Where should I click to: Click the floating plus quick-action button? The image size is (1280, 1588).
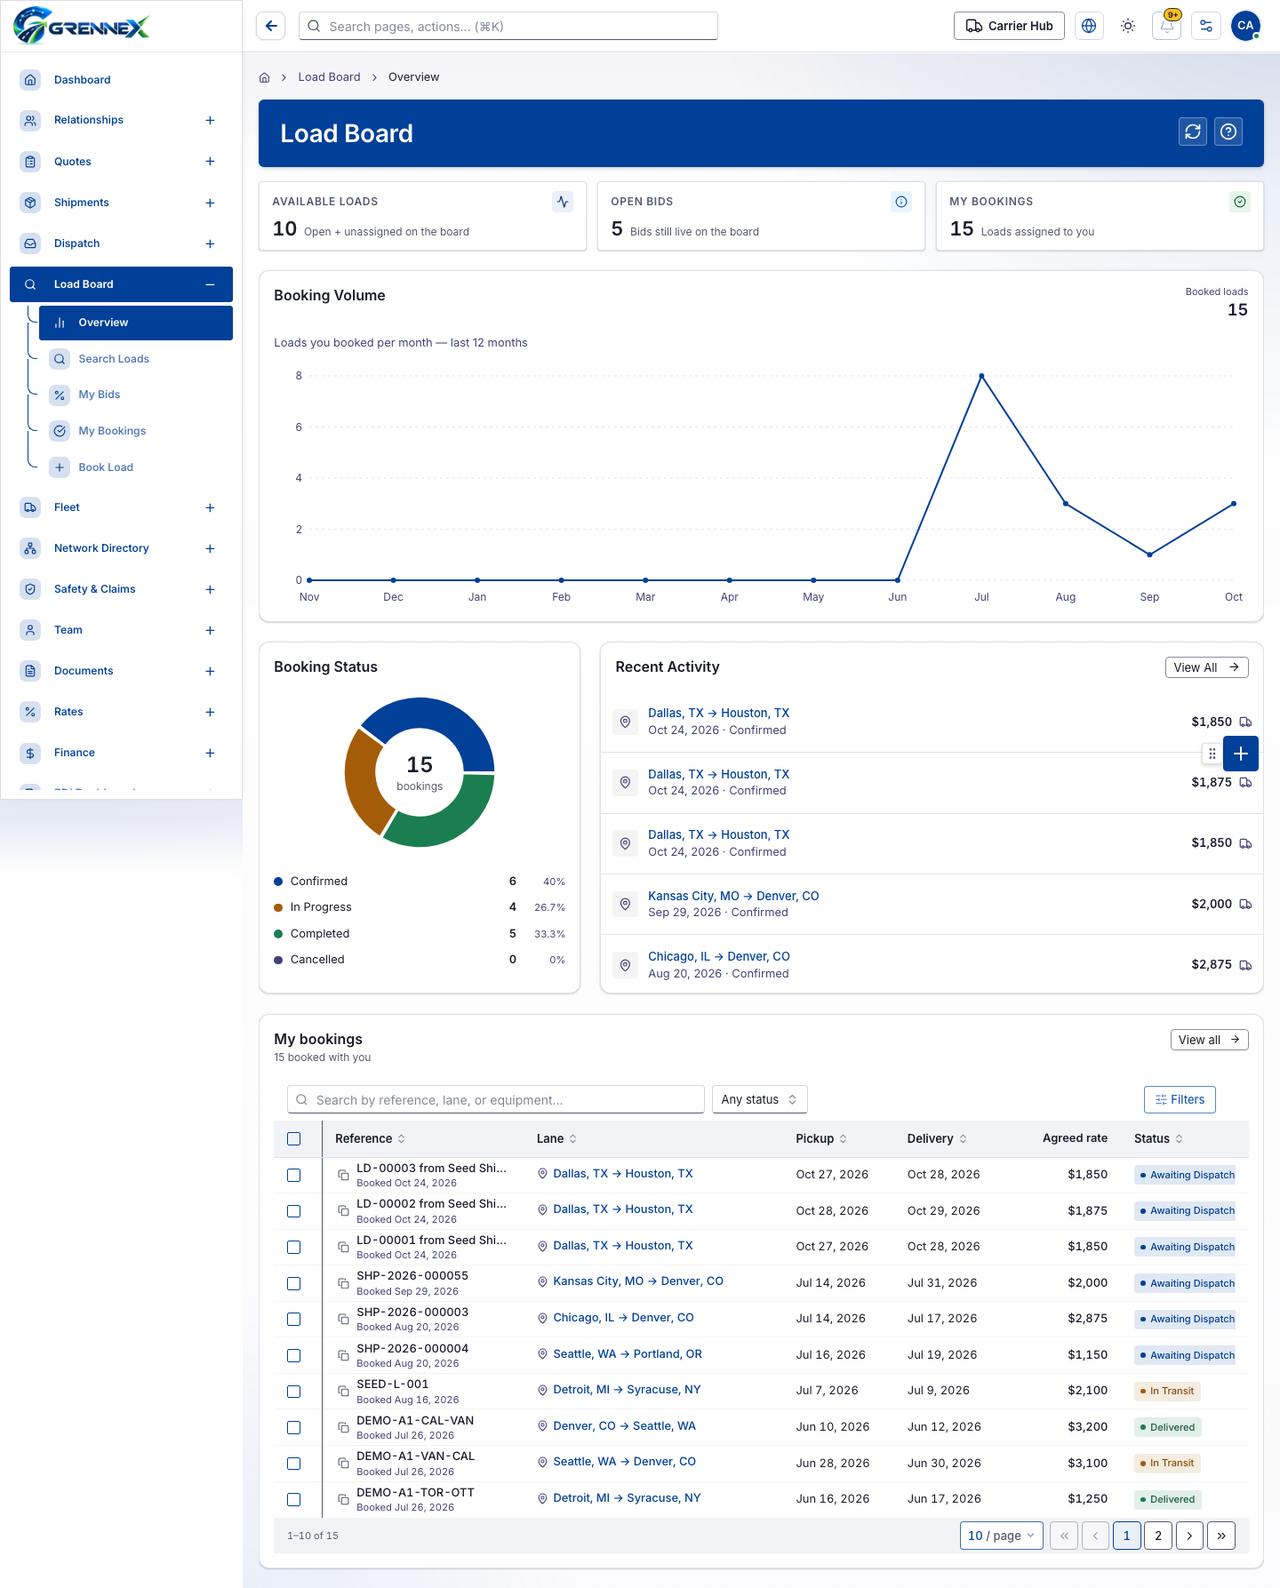1241,754
